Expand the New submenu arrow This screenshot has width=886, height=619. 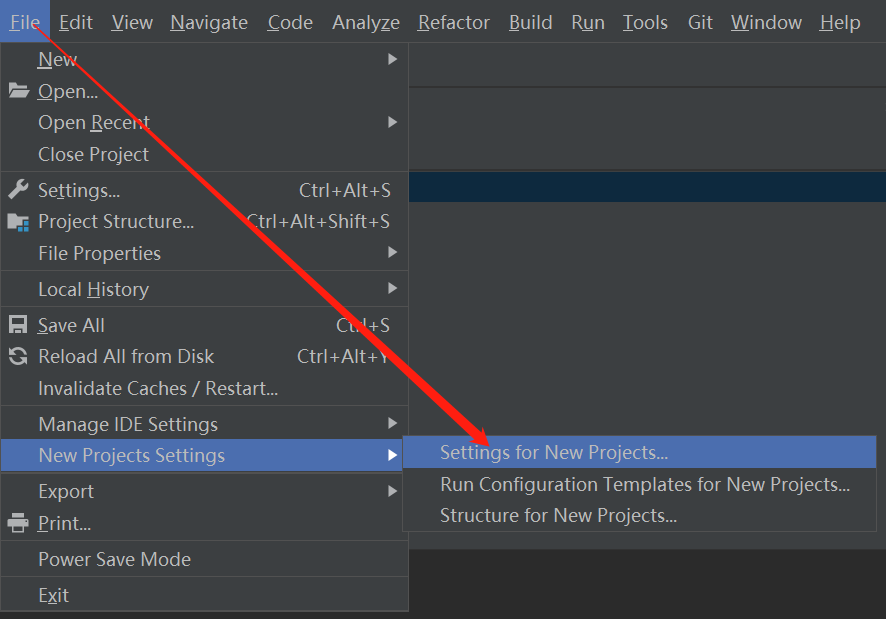click(392, 59)
